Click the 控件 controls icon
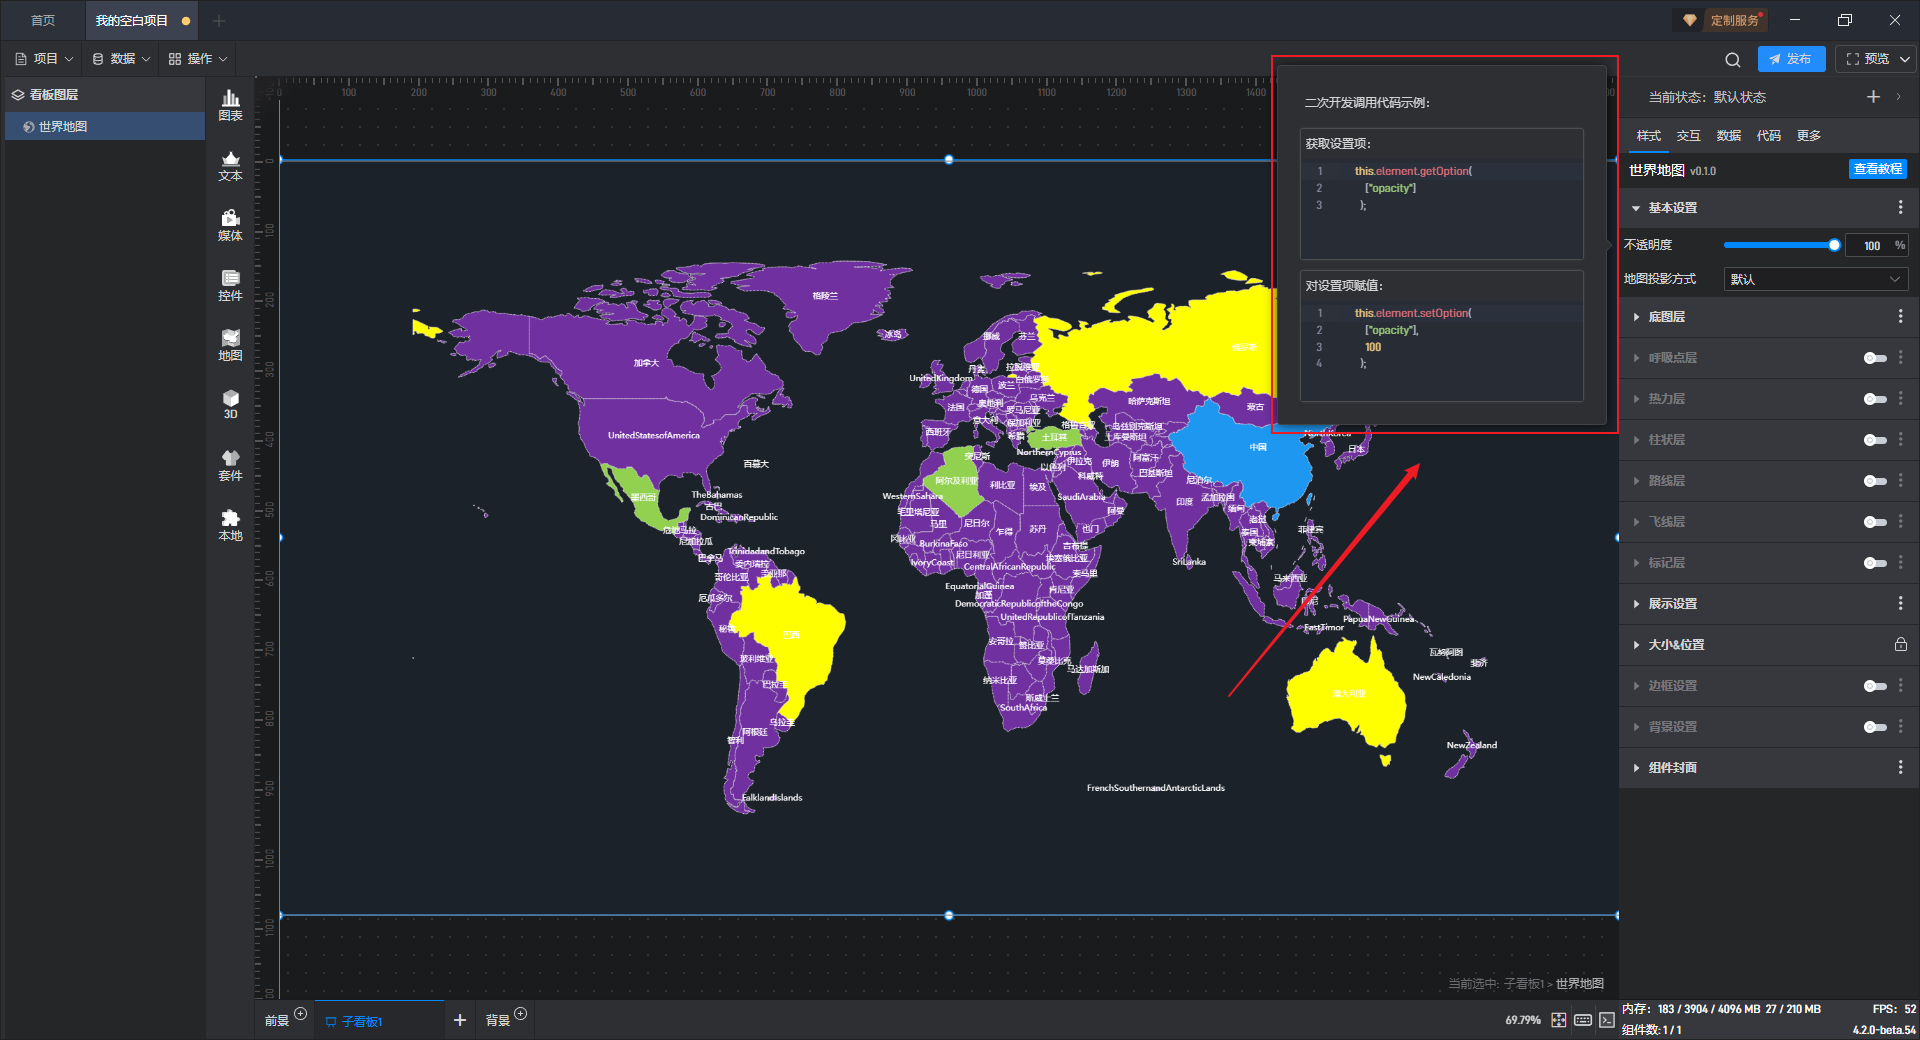This screenshot has width=1920, height=1040. click(230, 284)
